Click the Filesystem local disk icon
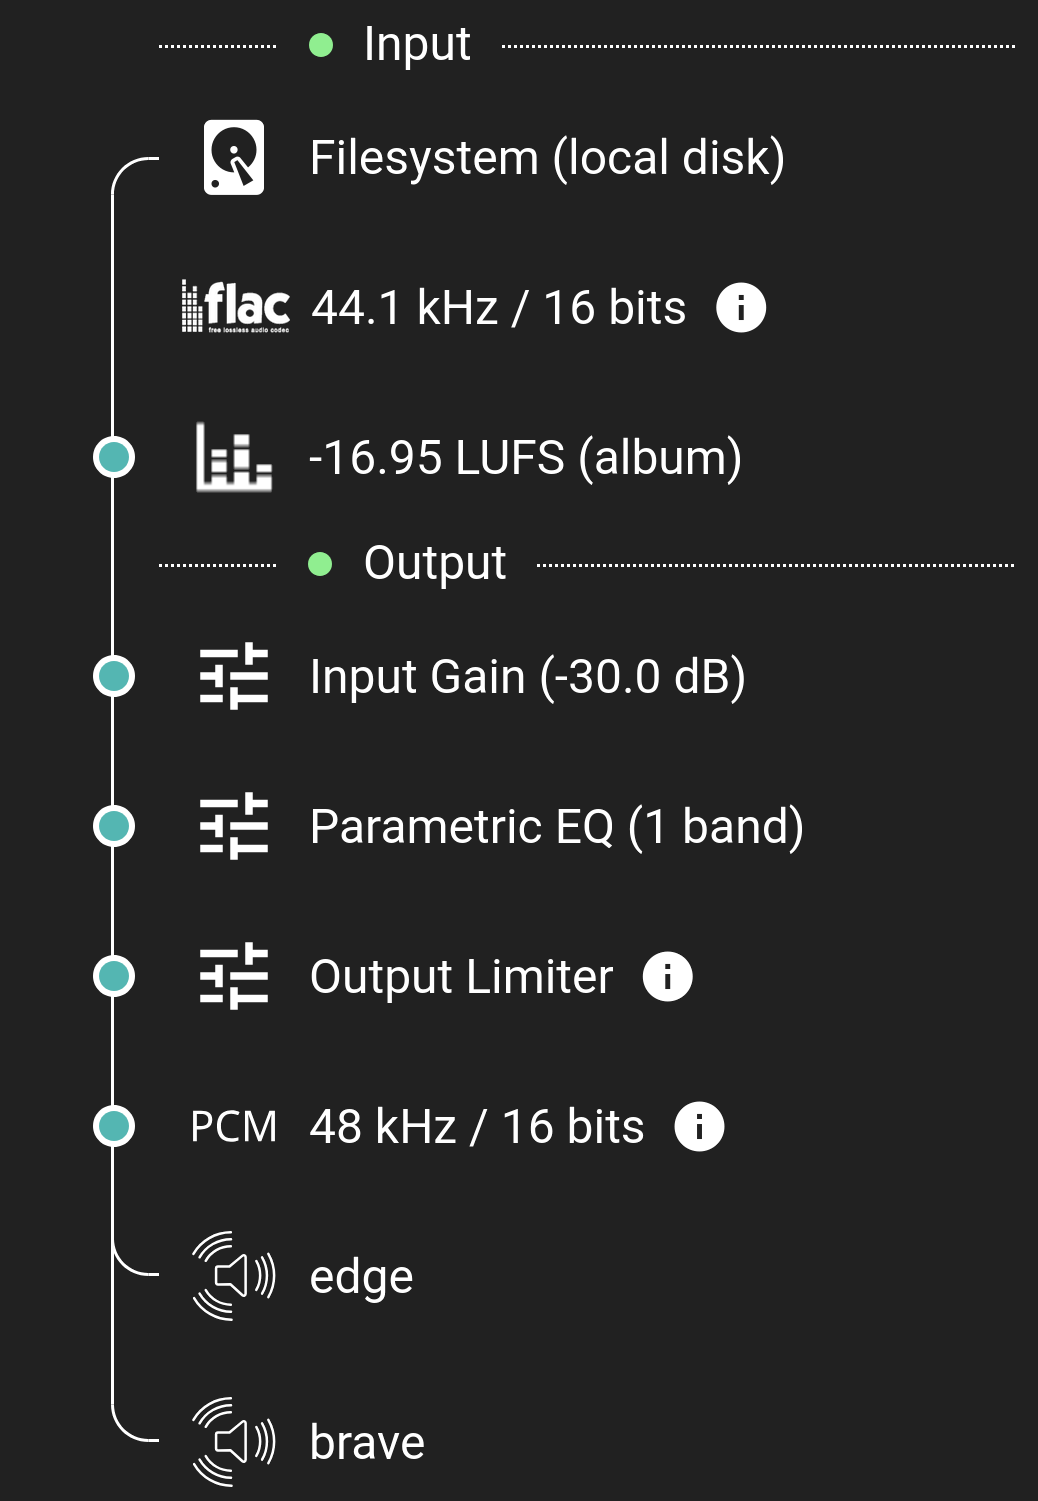 click(234, 157)
